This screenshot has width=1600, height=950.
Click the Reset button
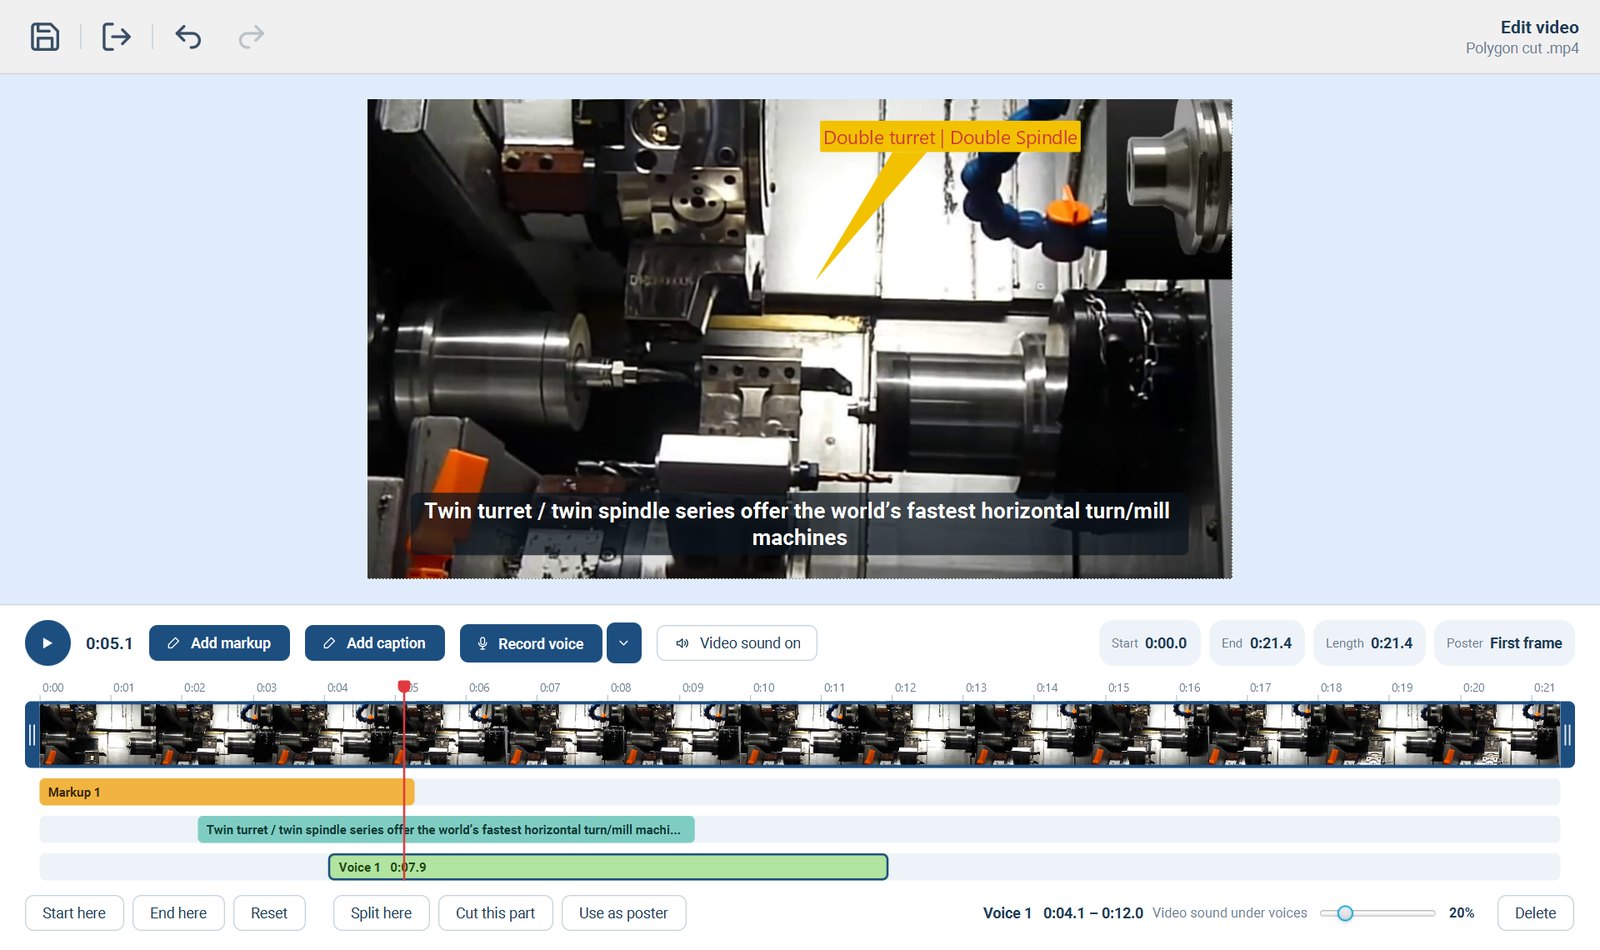[x=269, y=913]
